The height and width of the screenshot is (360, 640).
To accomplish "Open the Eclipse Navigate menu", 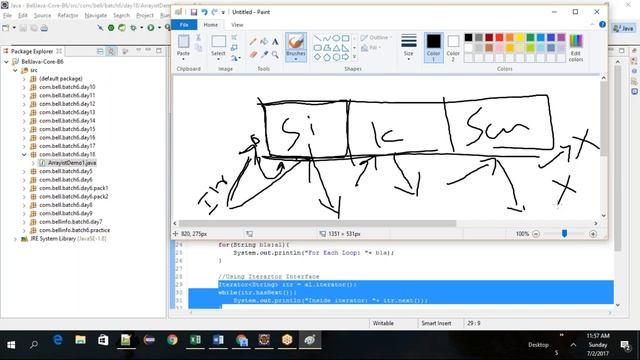I will point(96,16).
